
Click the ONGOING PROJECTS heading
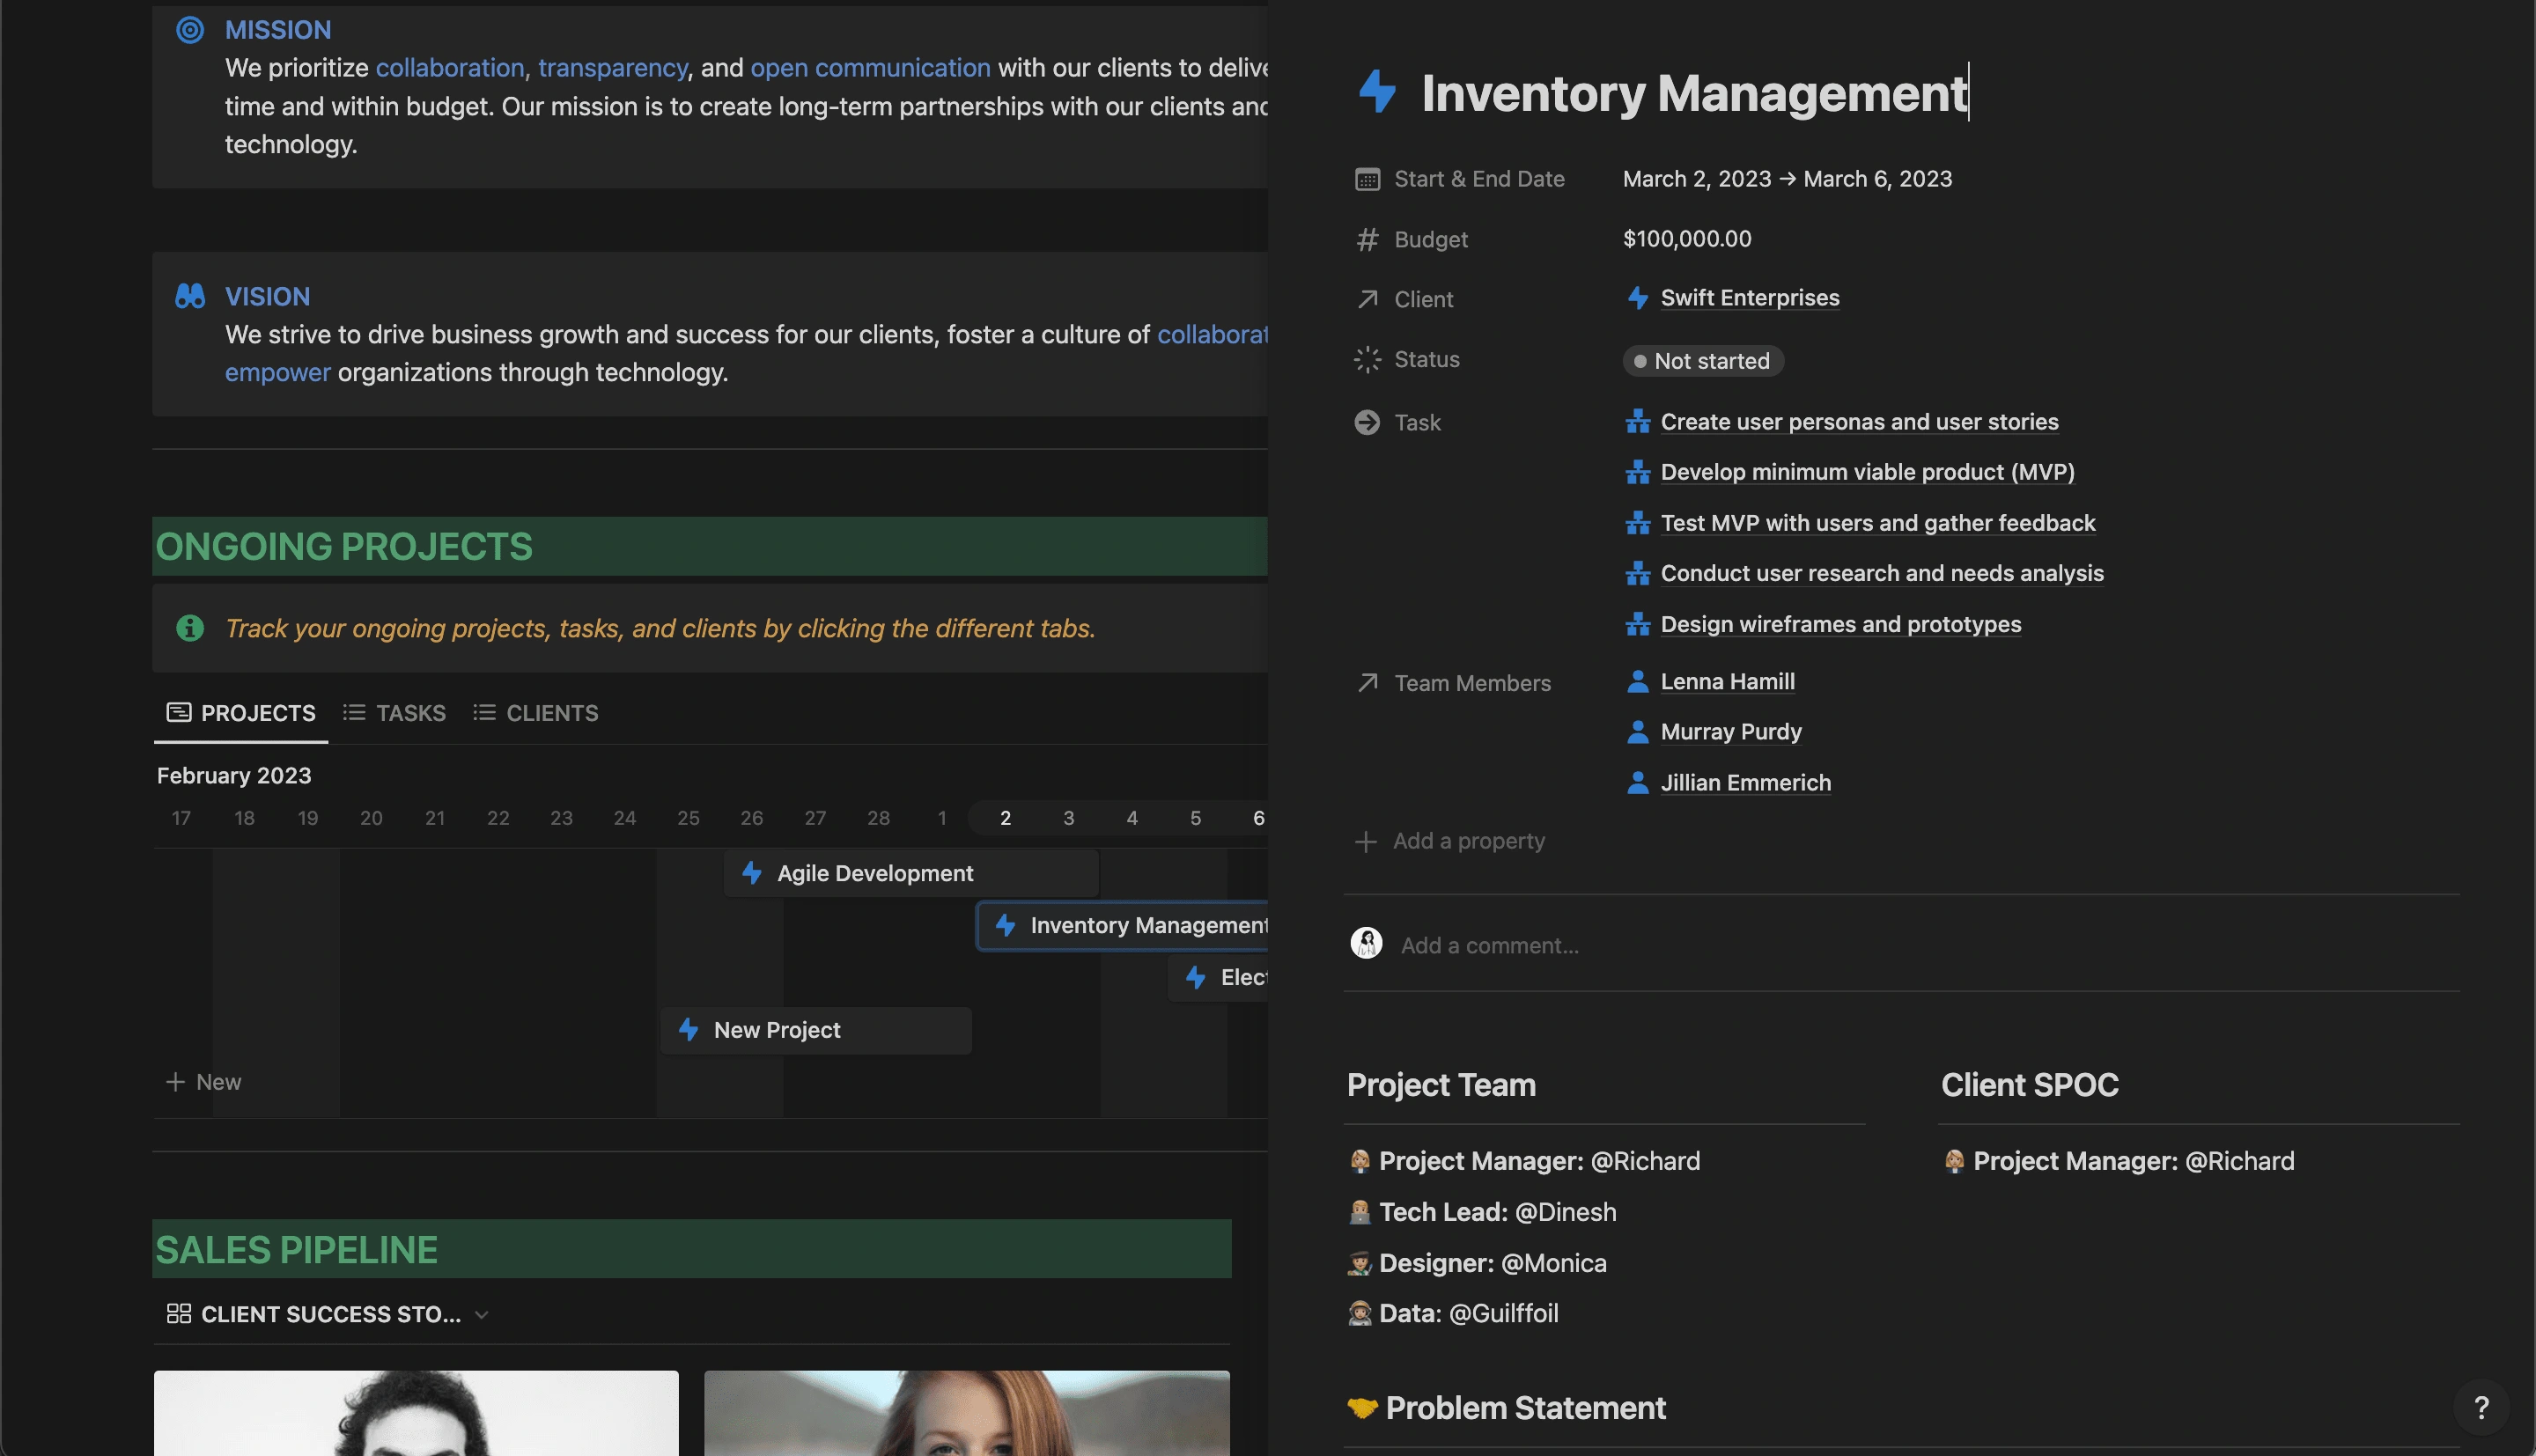pos(344,547)
